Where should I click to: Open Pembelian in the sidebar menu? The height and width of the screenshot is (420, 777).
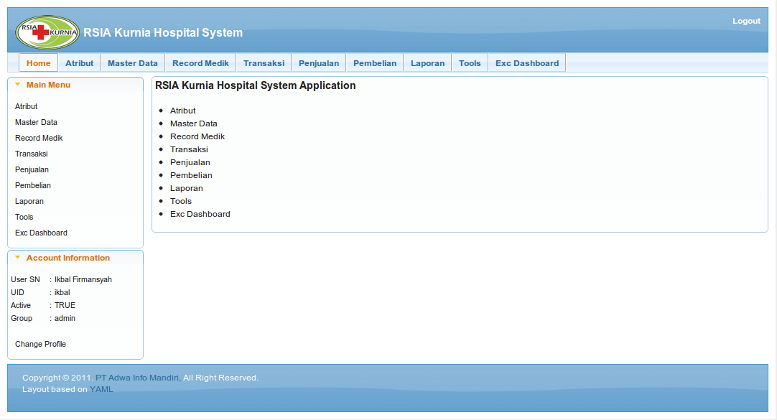point(33,185)
